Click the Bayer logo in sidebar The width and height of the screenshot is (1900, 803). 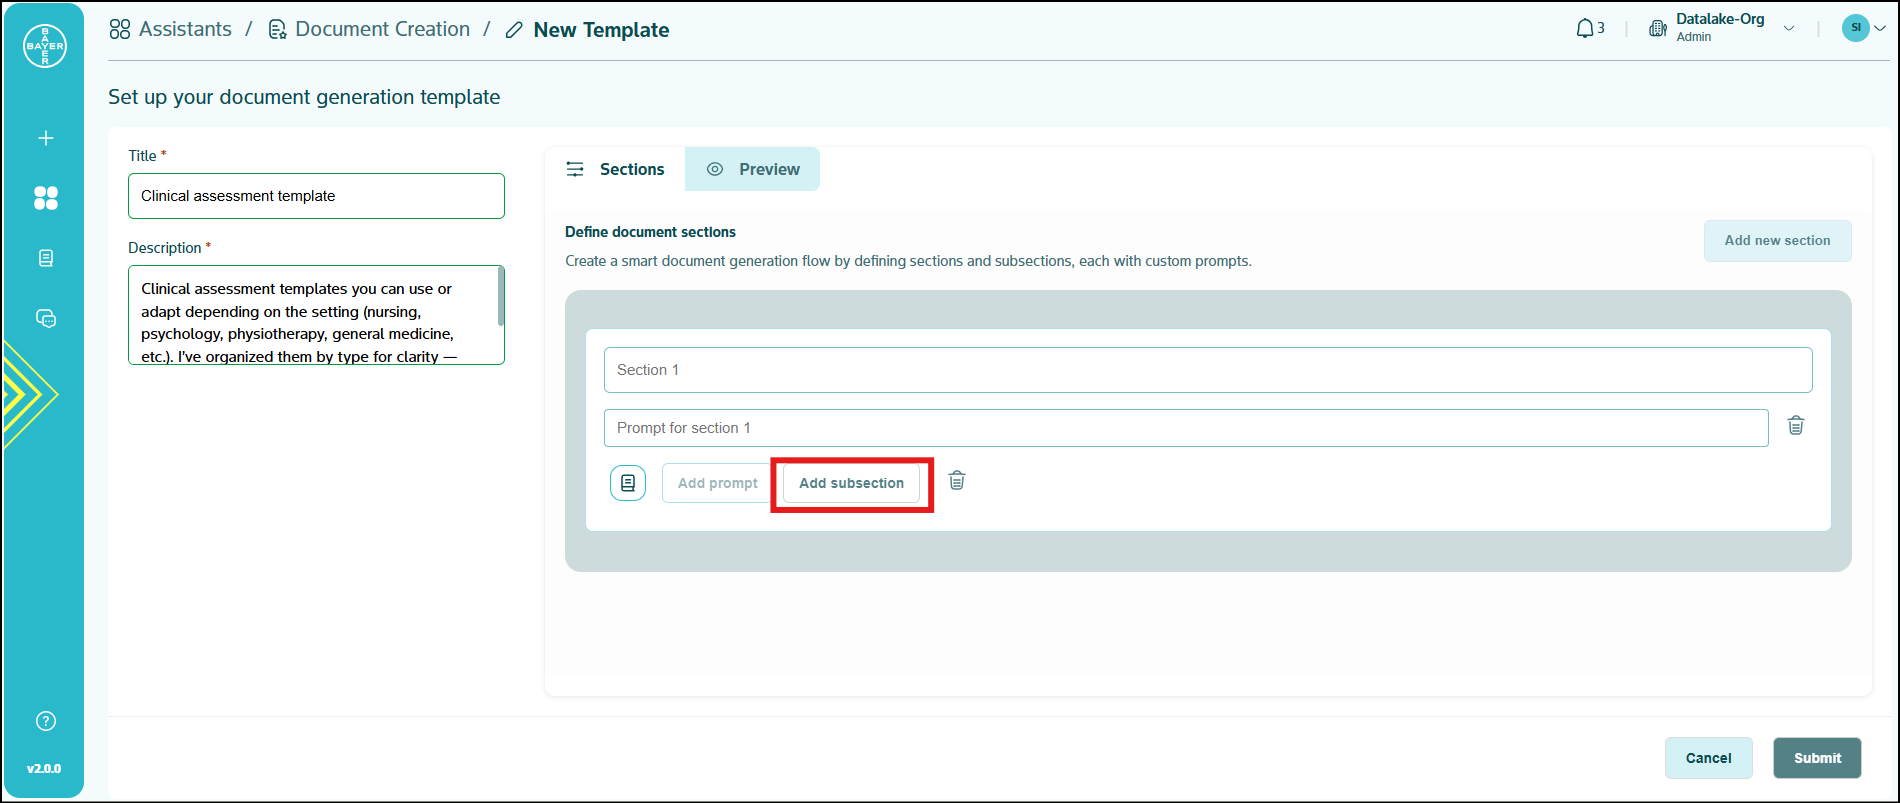click(45, 46)
